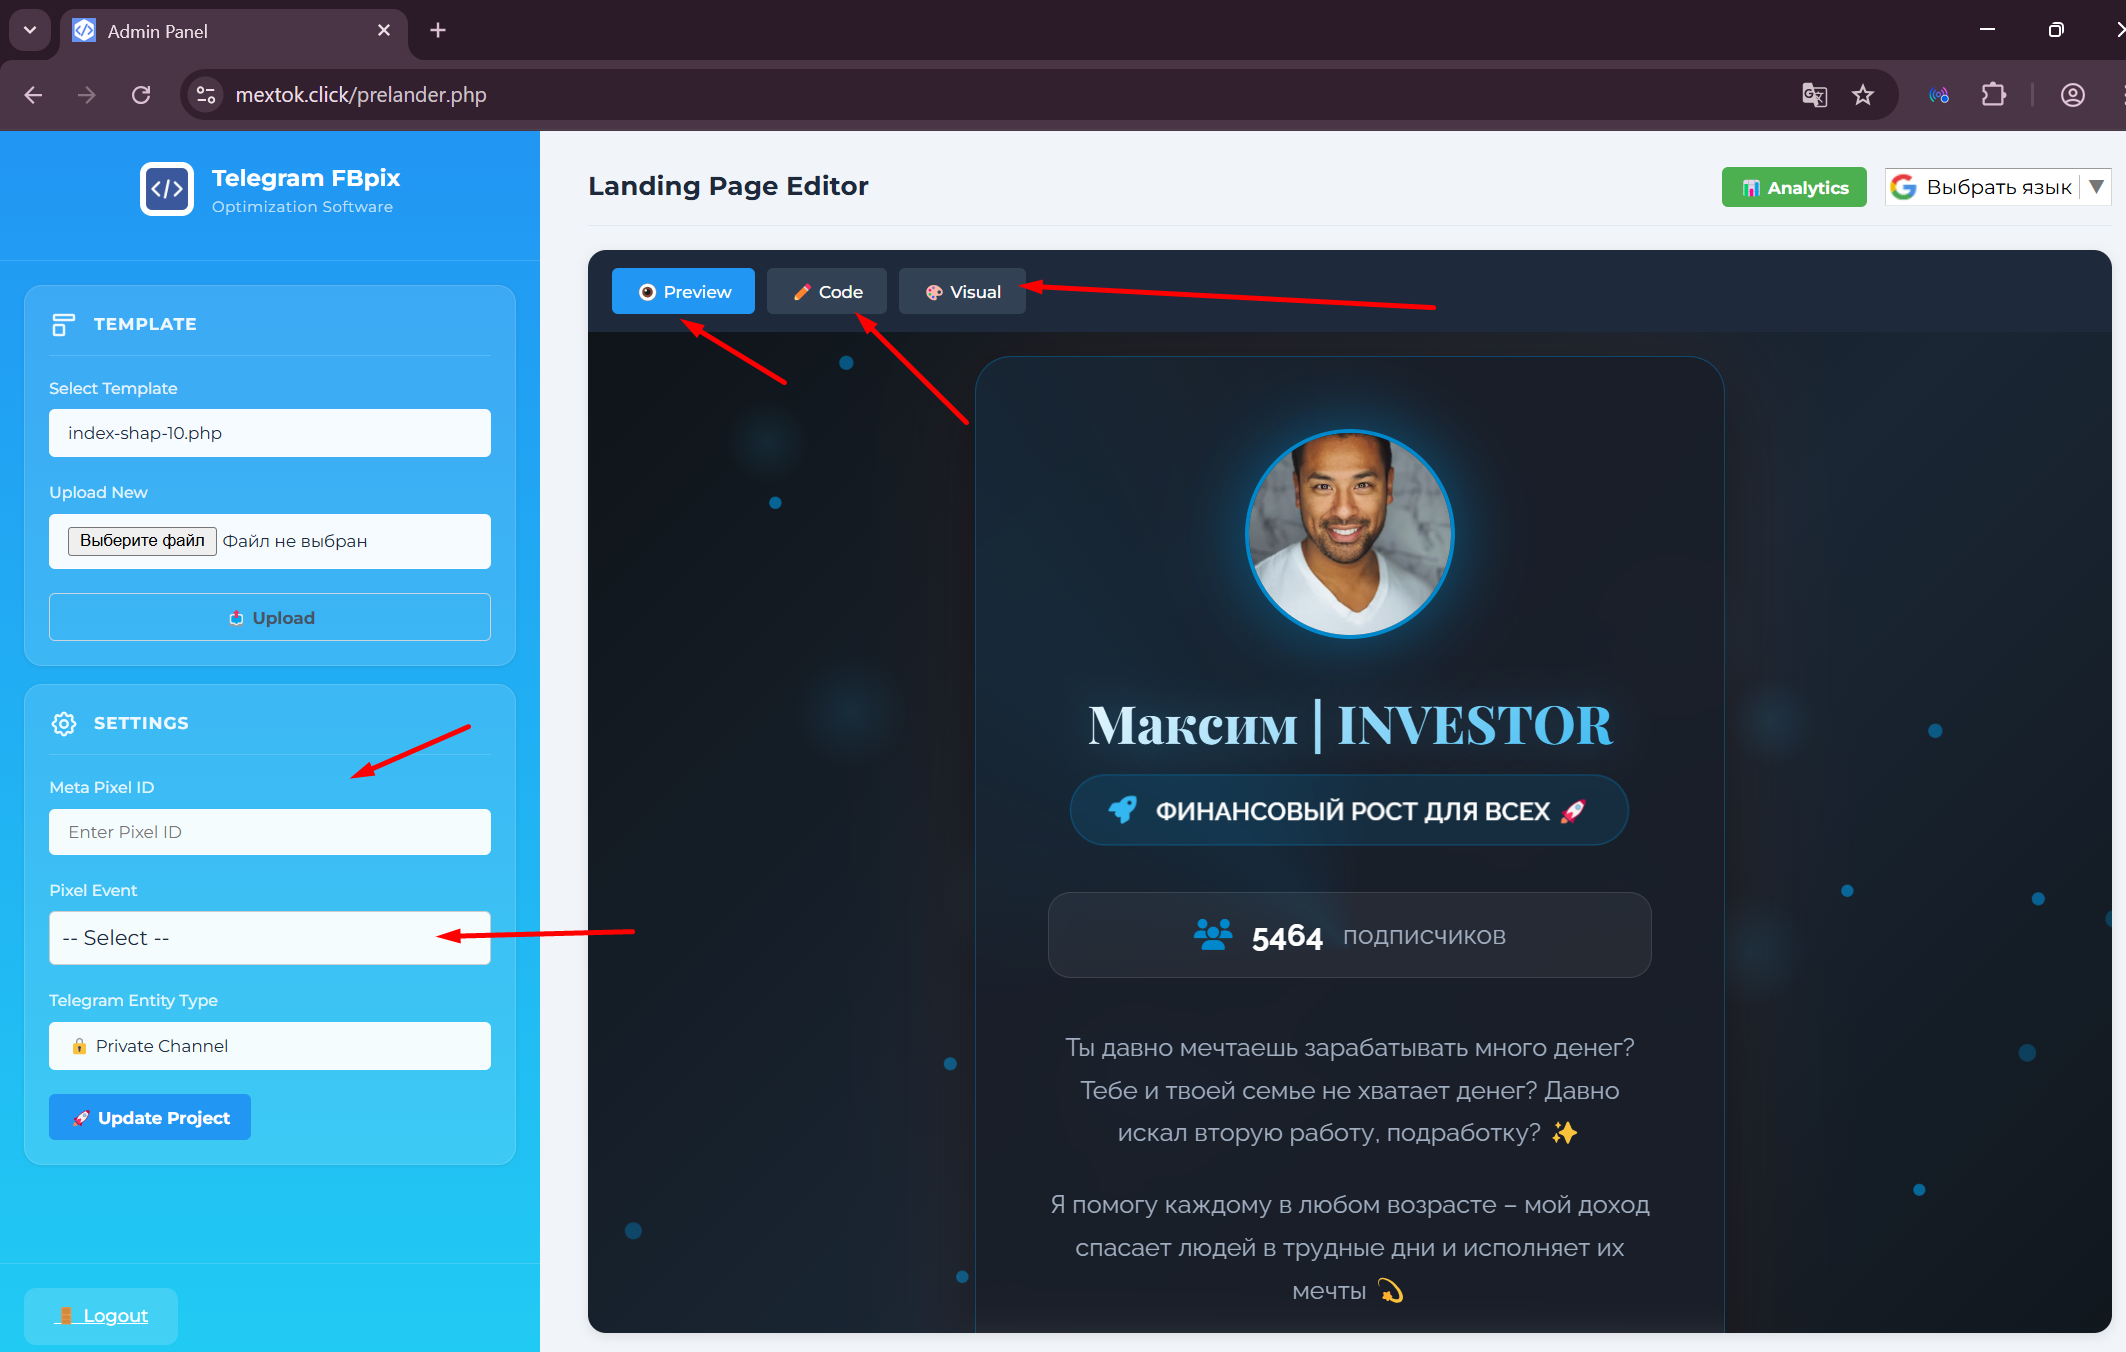Open the browser extensions puzzle icon
Screen dimensions: 2126x1352
point(1993,95)
